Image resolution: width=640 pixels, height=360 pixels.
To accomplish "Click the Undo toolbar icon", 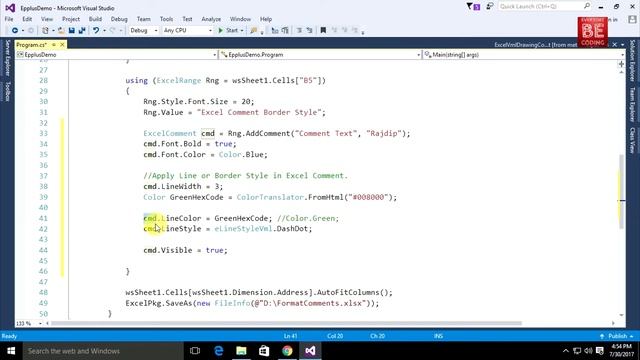I will point(96,31).
